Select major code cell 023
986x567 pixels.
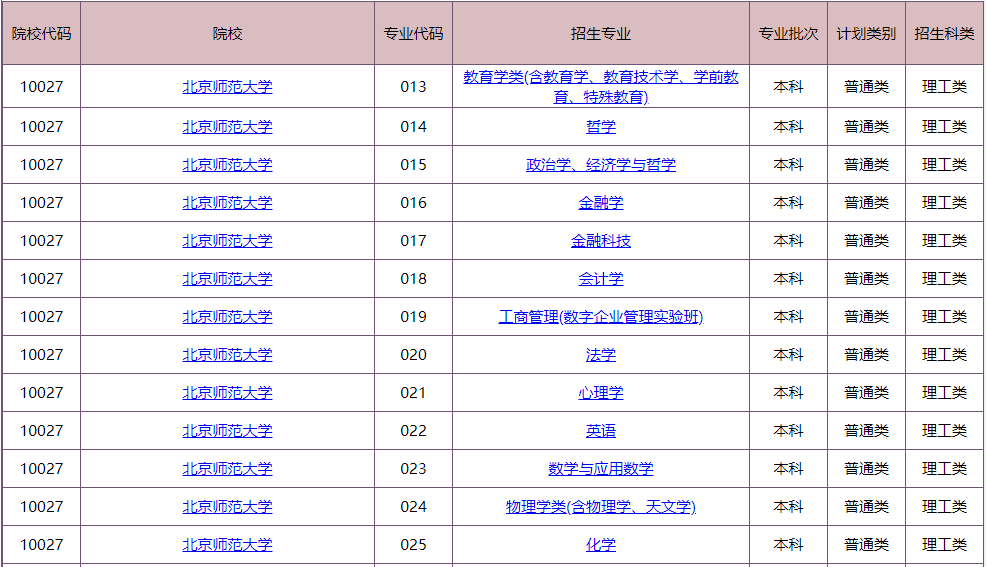tap(413, 469)
